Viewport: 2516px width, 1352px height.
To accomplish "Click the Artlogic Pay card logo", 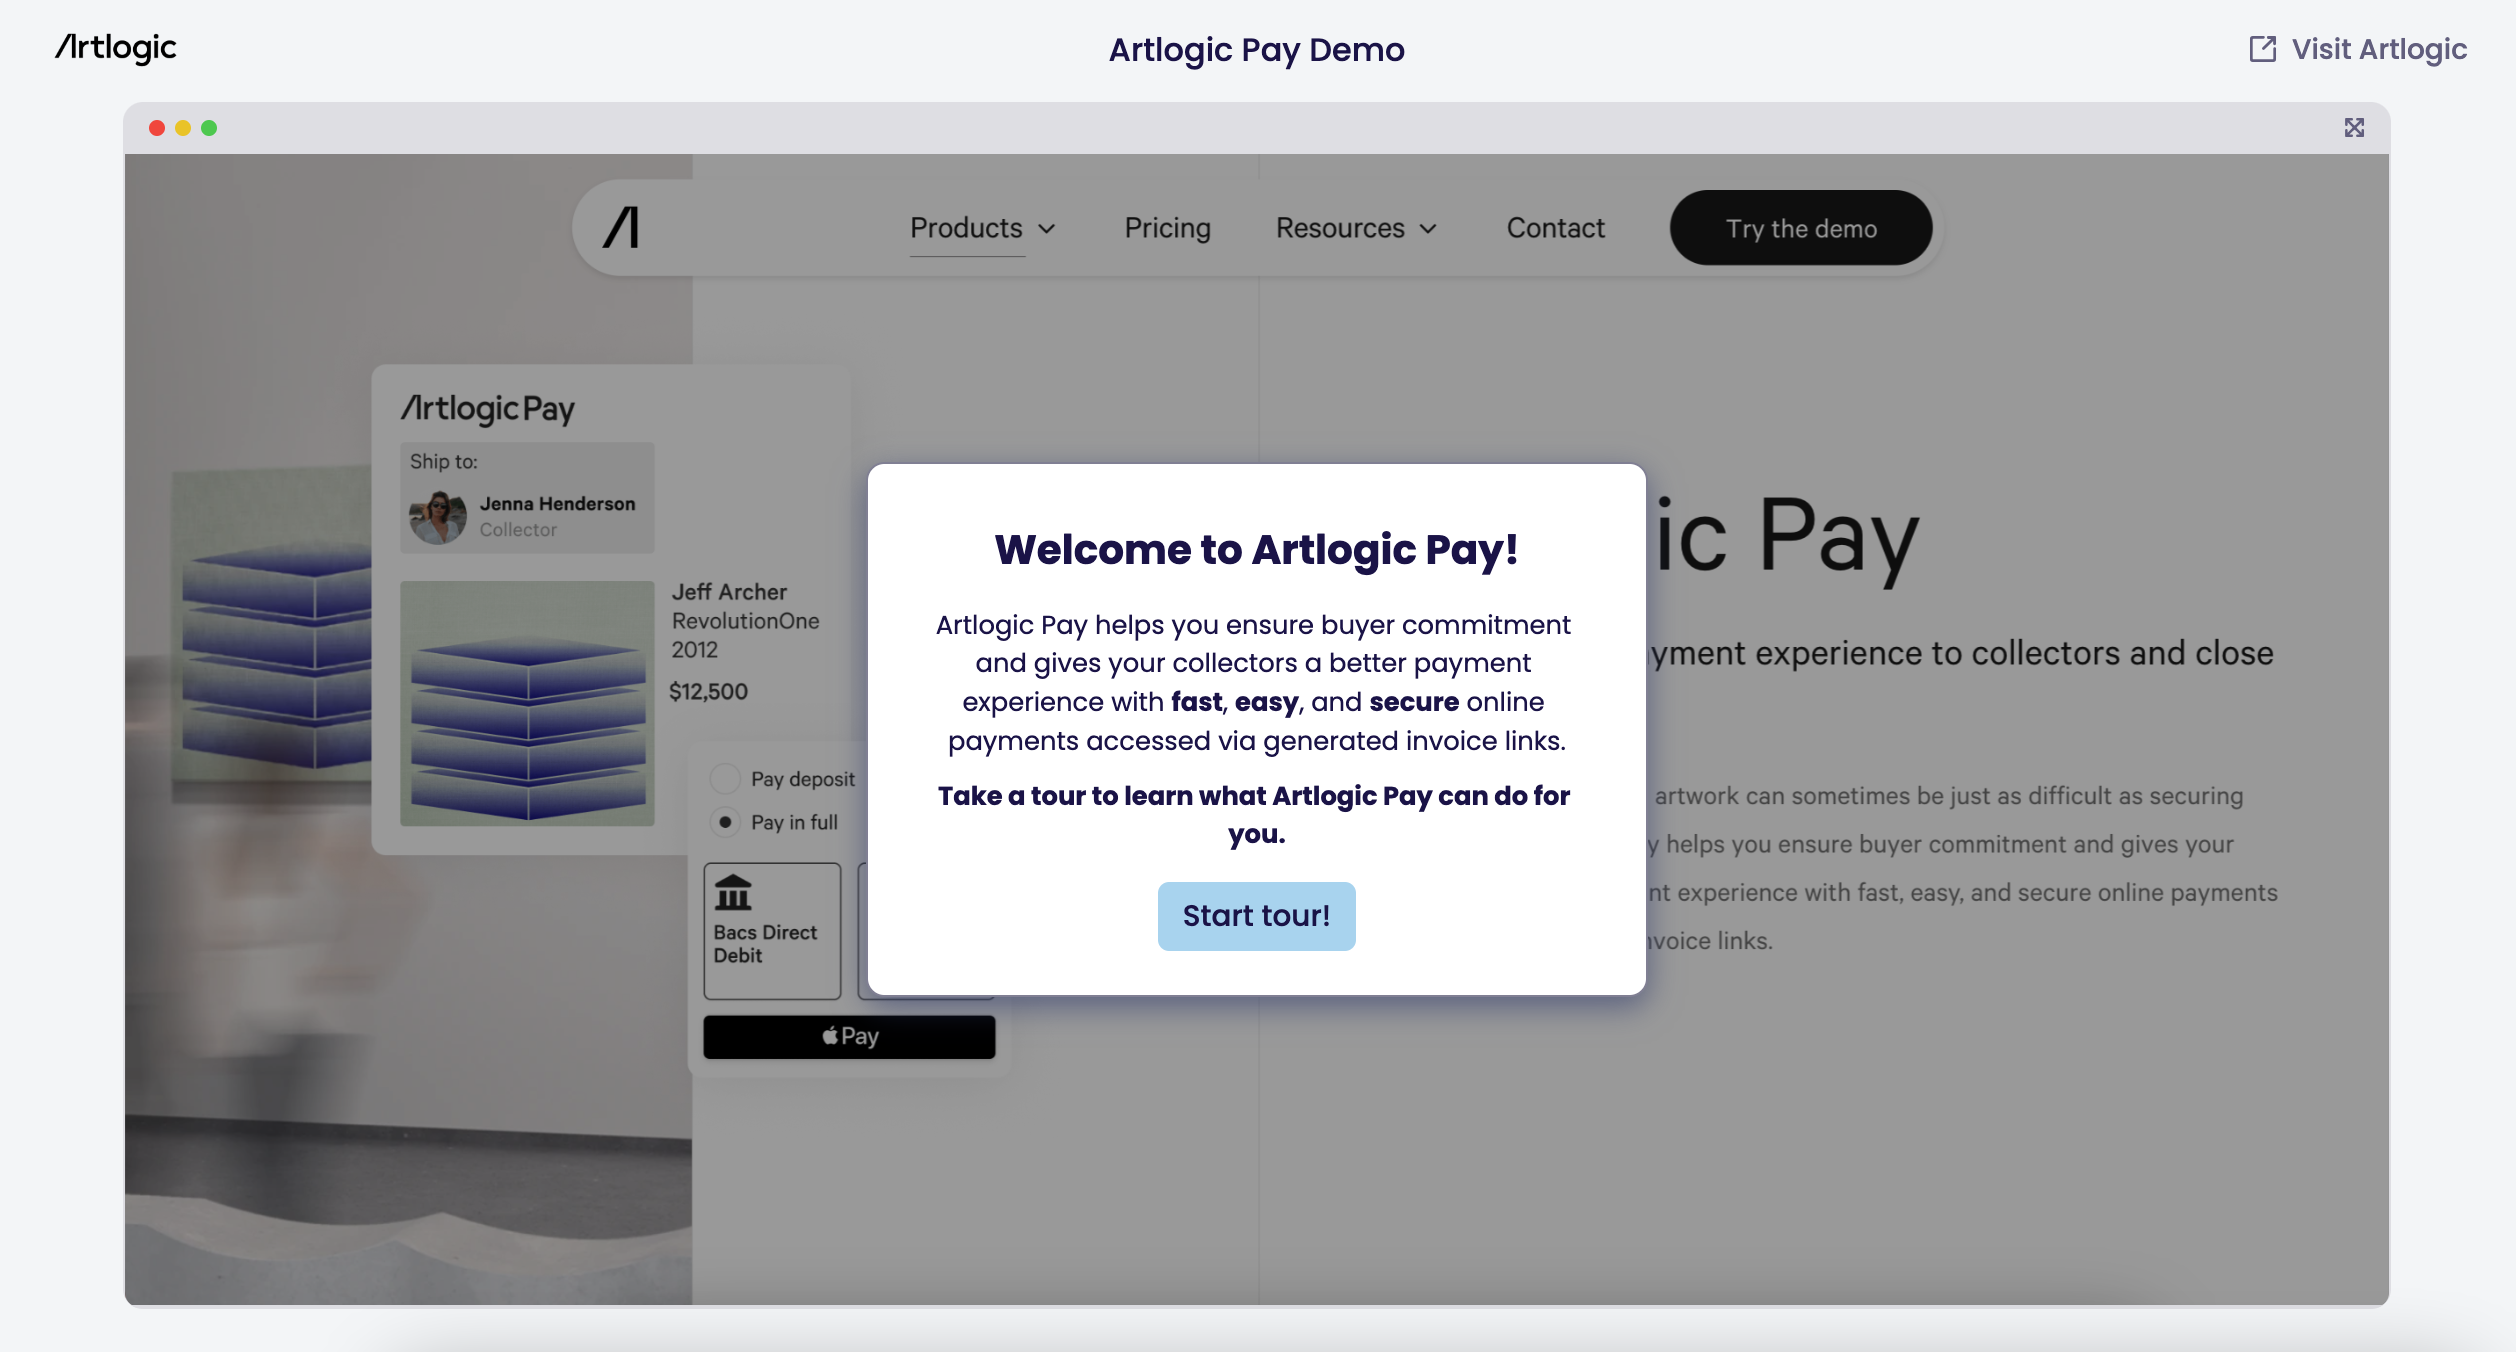I will click(x=488, y=408).
